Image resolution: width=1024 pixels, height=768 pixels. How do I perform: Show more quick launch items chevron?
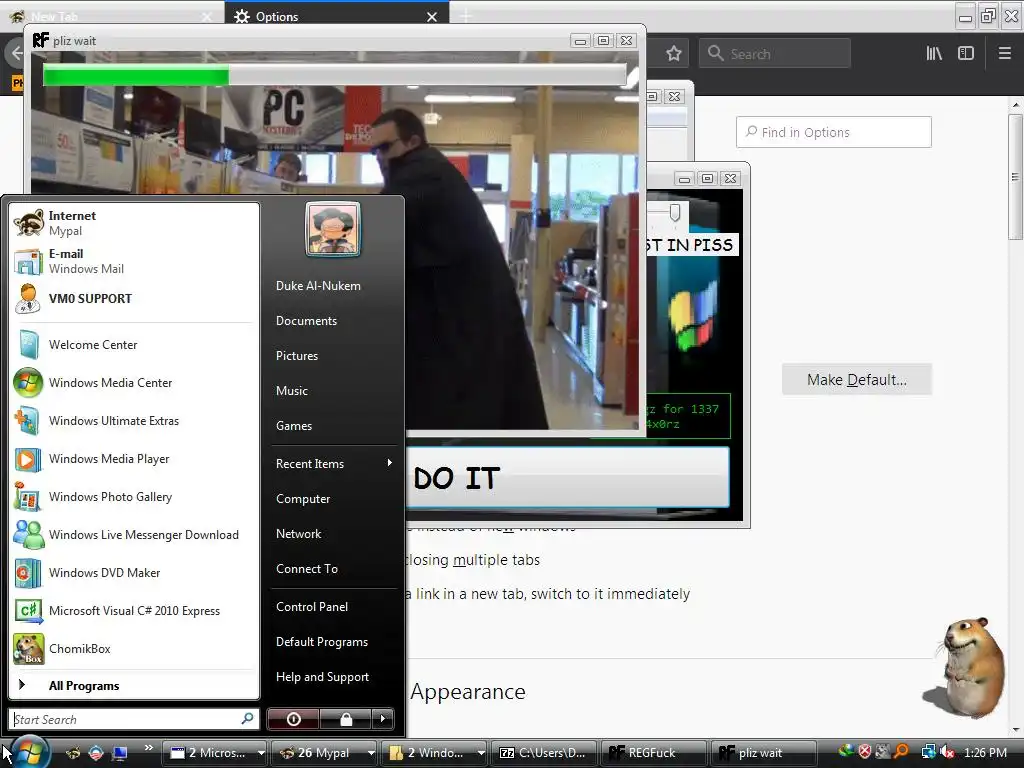pyautogui.click(x=148, y=748)
